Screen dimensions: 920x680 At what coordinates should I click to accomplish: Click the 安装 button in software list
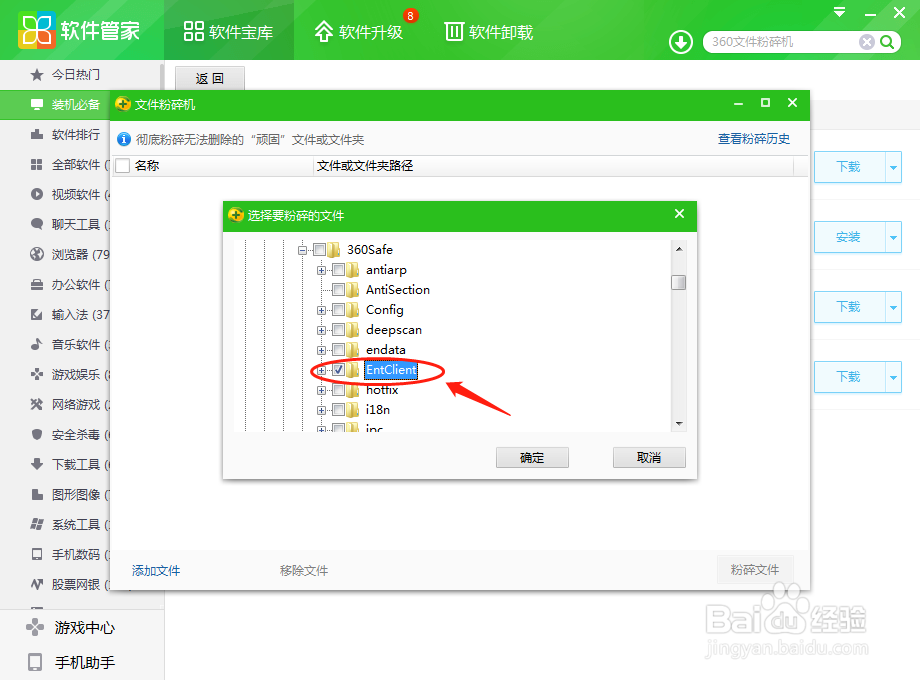coord(848,237)
